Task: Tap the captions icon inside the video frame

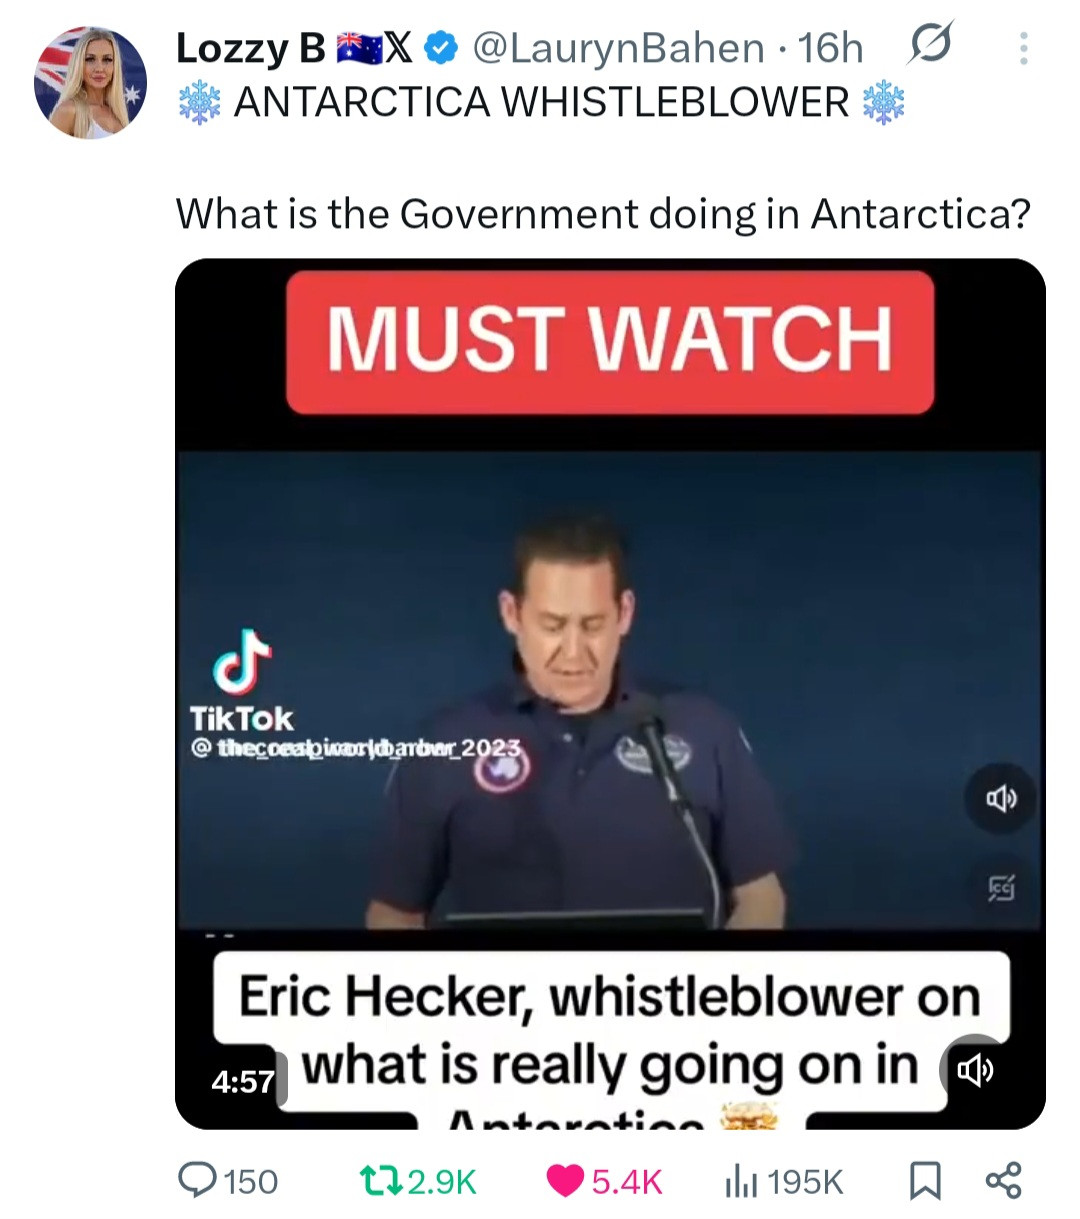Action: tap(1001, 886)
